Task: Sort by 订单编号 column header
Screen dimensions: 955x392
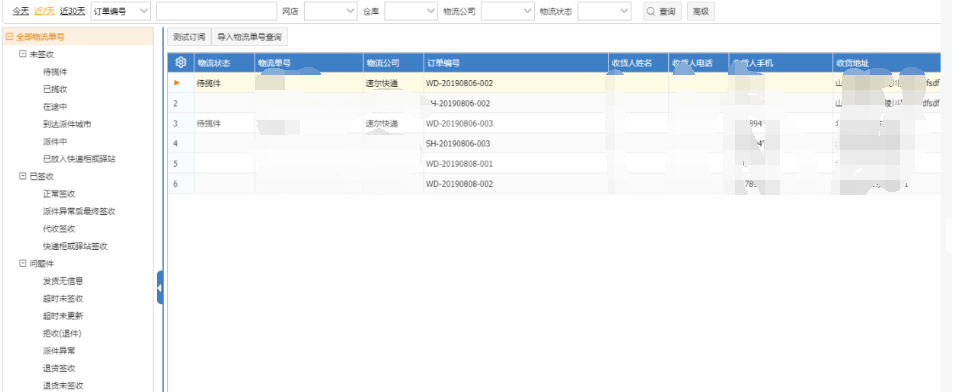Action: point(515,63)
